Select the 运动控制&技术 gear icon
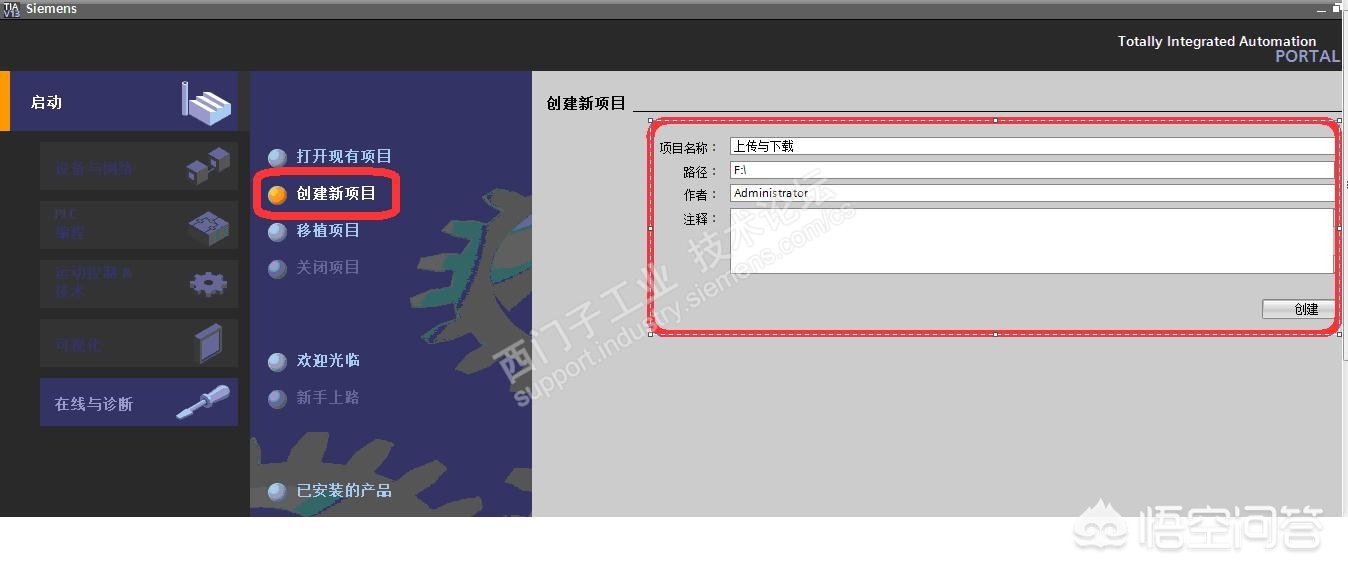Image resolution: width=1348 pixels, height=576 pixels. (207, 283)
